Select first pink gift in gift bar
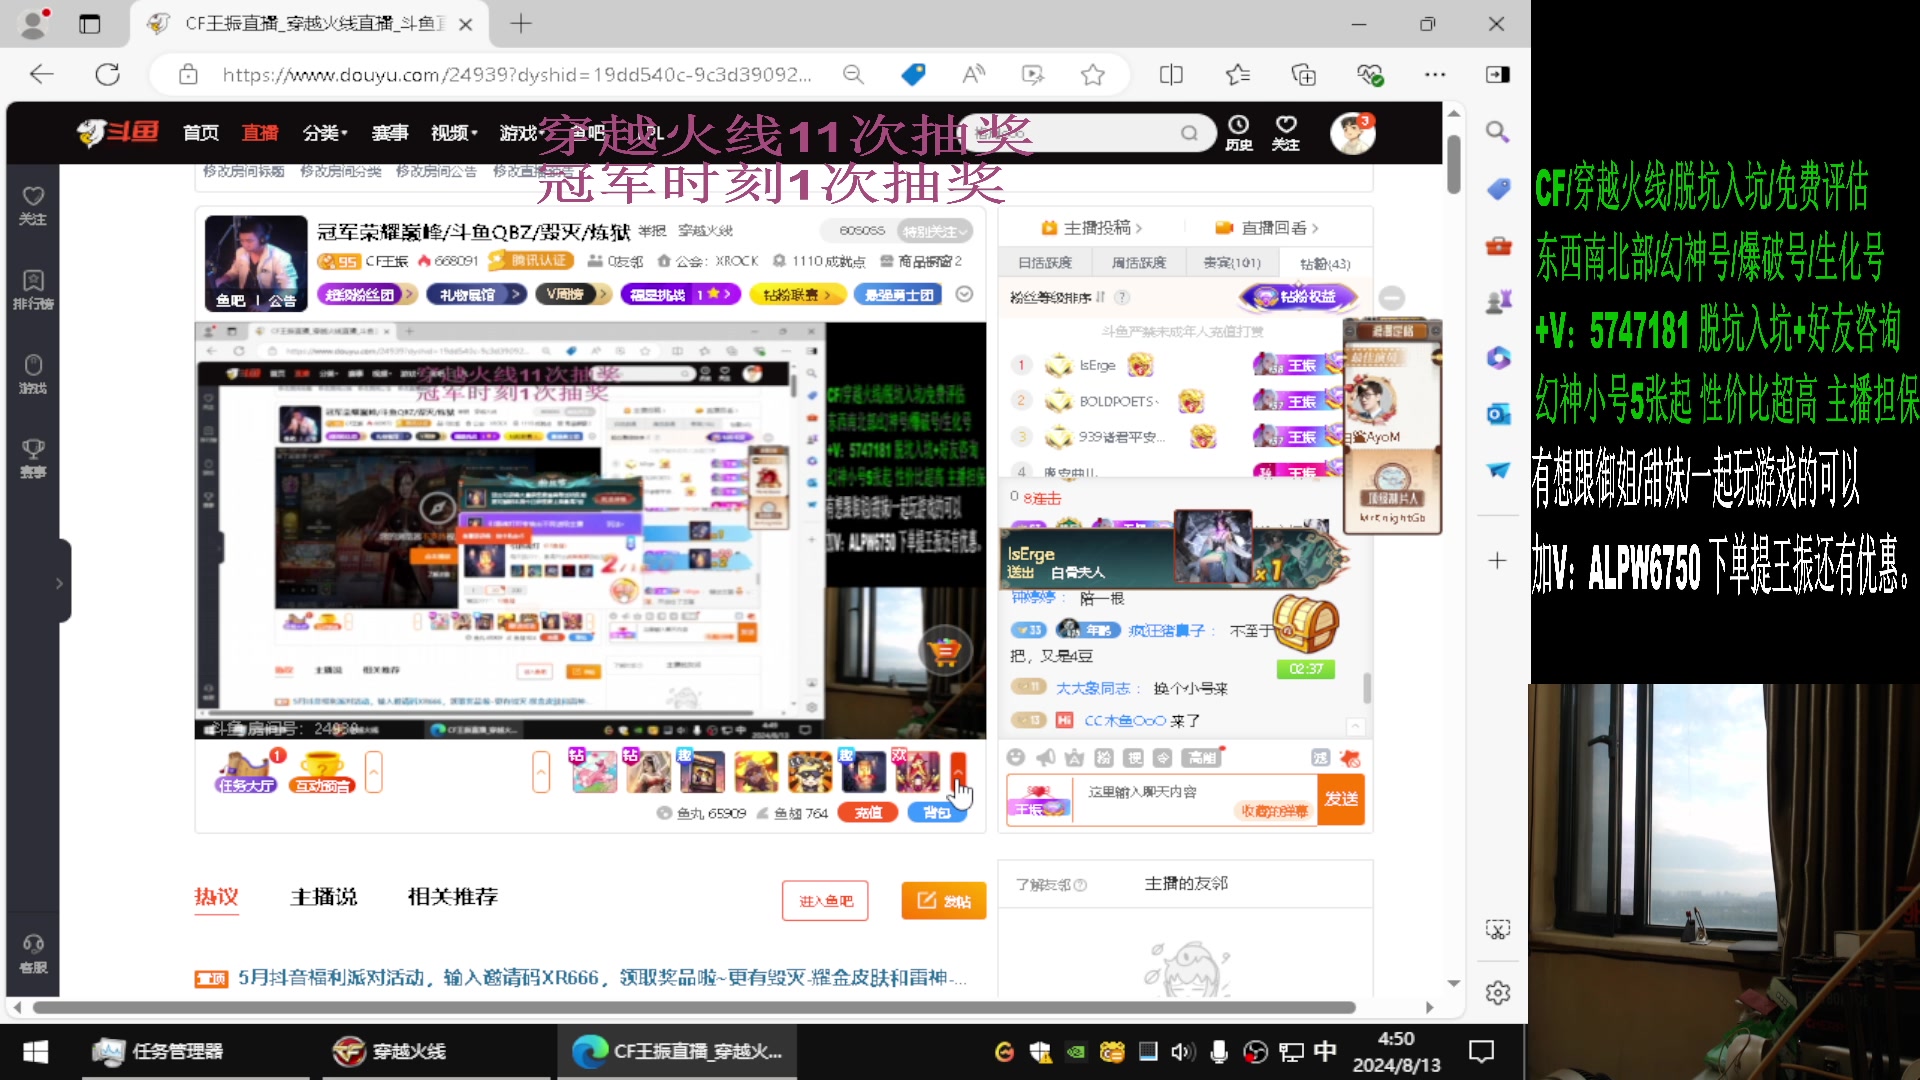The image size is (1920, 1080). click(x=594, y=771)
